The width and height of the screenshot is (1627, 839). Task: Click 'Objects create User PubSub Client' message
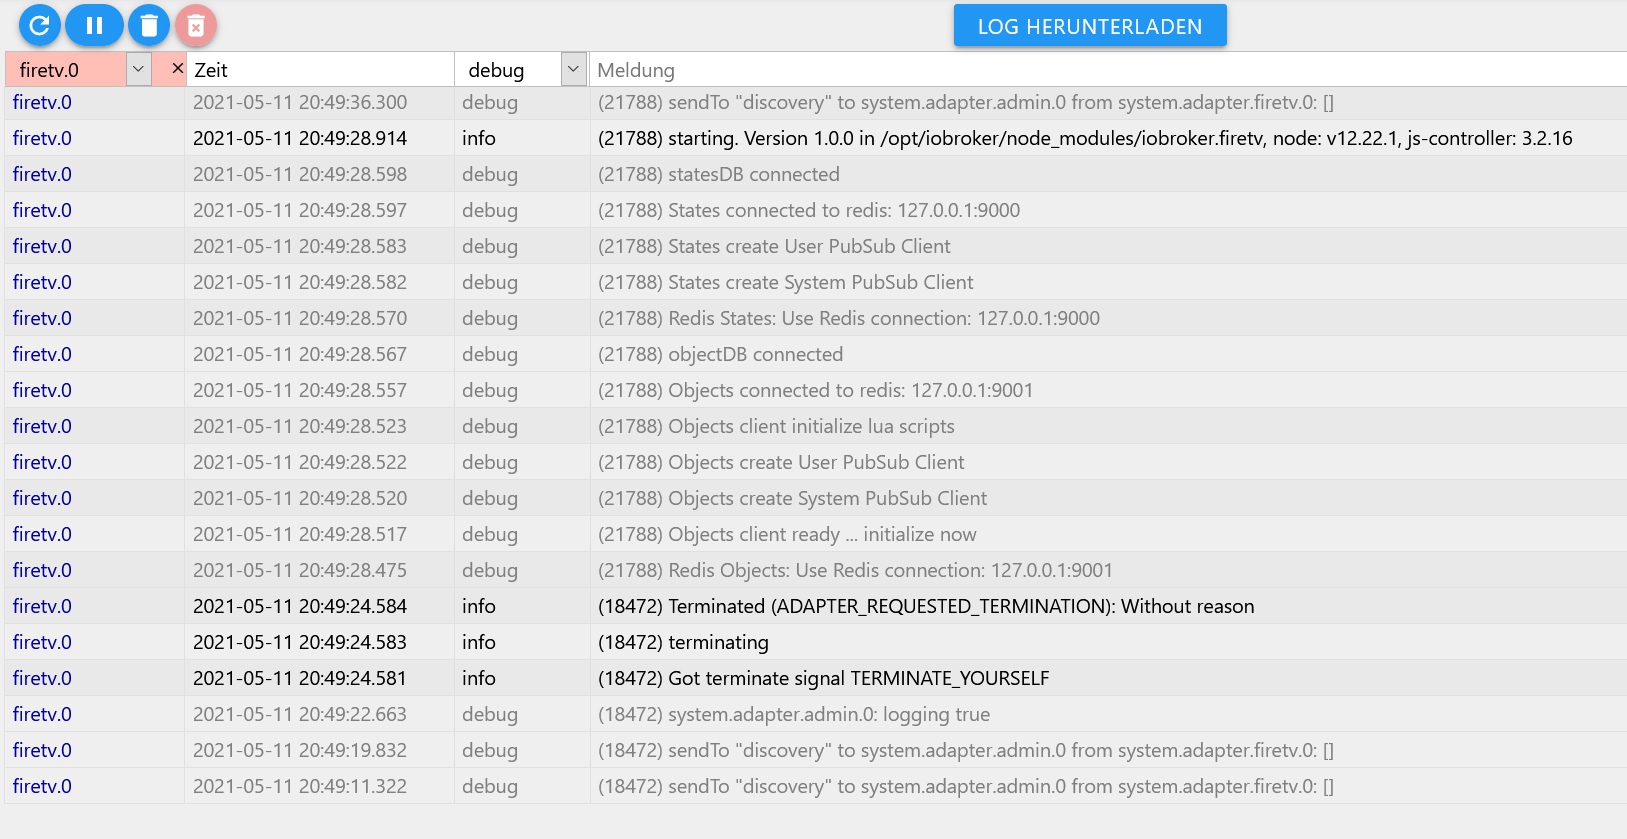coord(781,462)
